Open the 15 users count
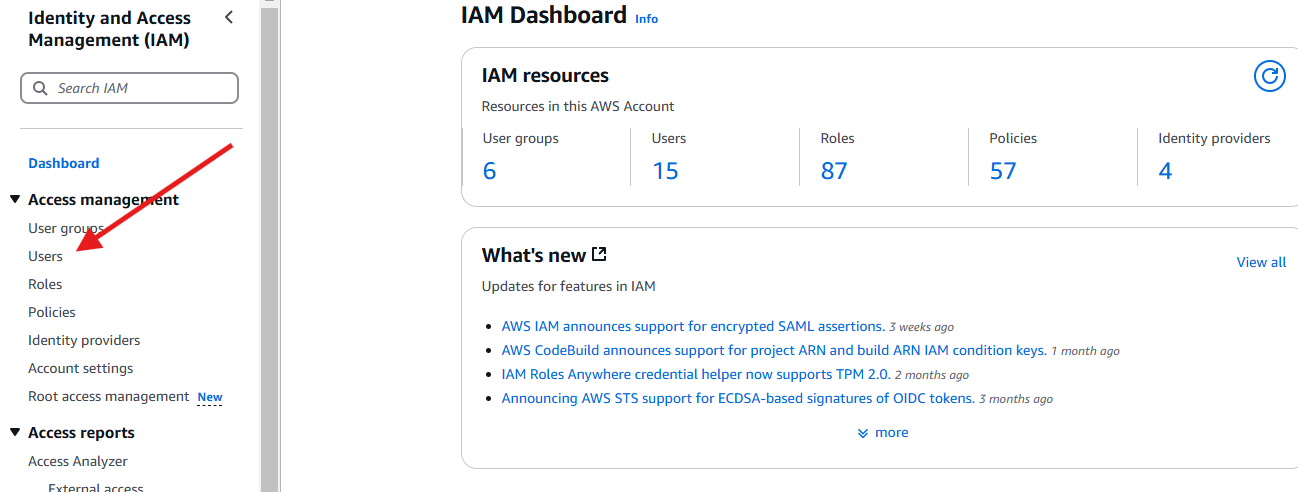The image size is (1298, 492). click(665, 171)
